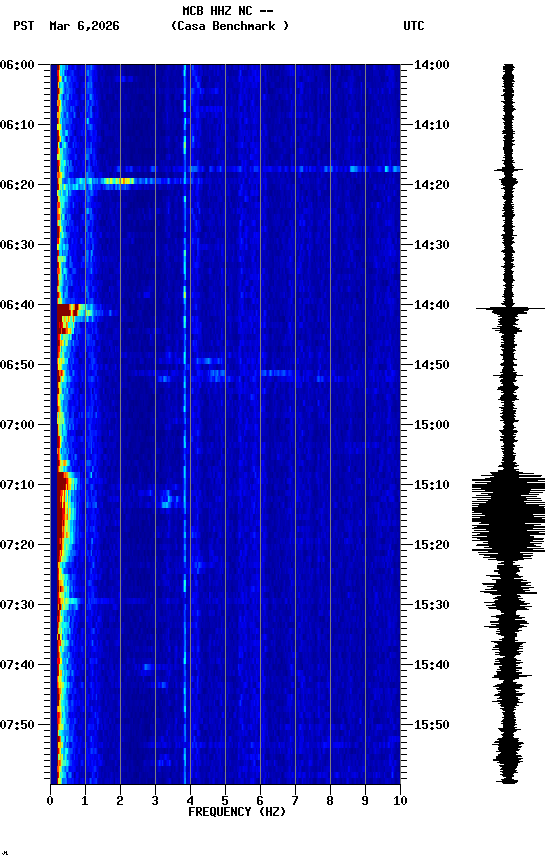Click the frequency axis tick label 9

click(x=365, y=801)
